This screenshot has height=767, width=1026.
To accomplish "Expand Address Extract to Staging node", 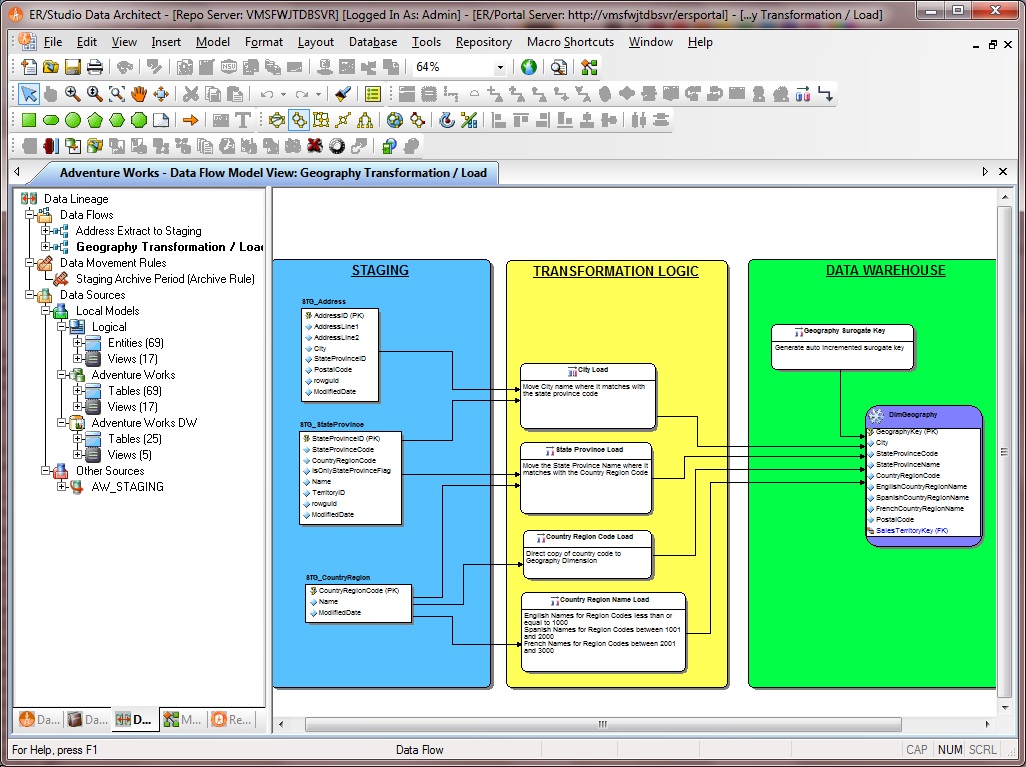I will [x=45, y=230].
